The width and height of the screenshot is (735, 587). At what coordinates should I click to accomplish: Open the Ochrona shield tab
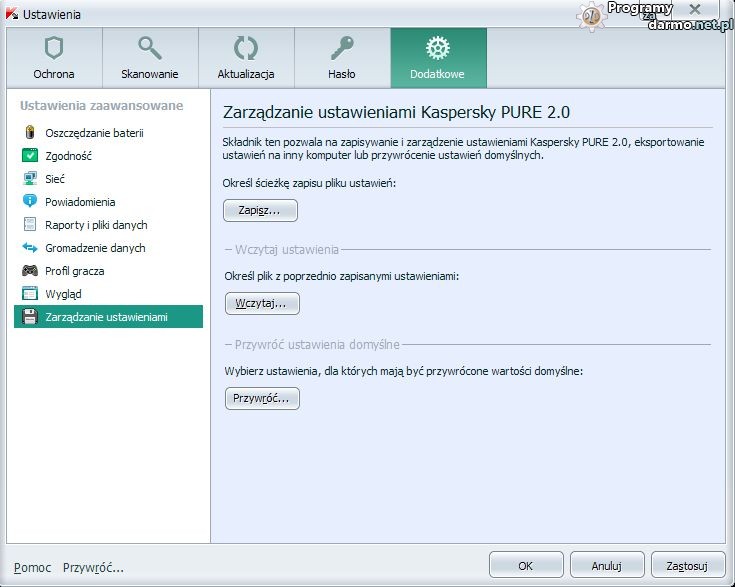click(54, 58)
